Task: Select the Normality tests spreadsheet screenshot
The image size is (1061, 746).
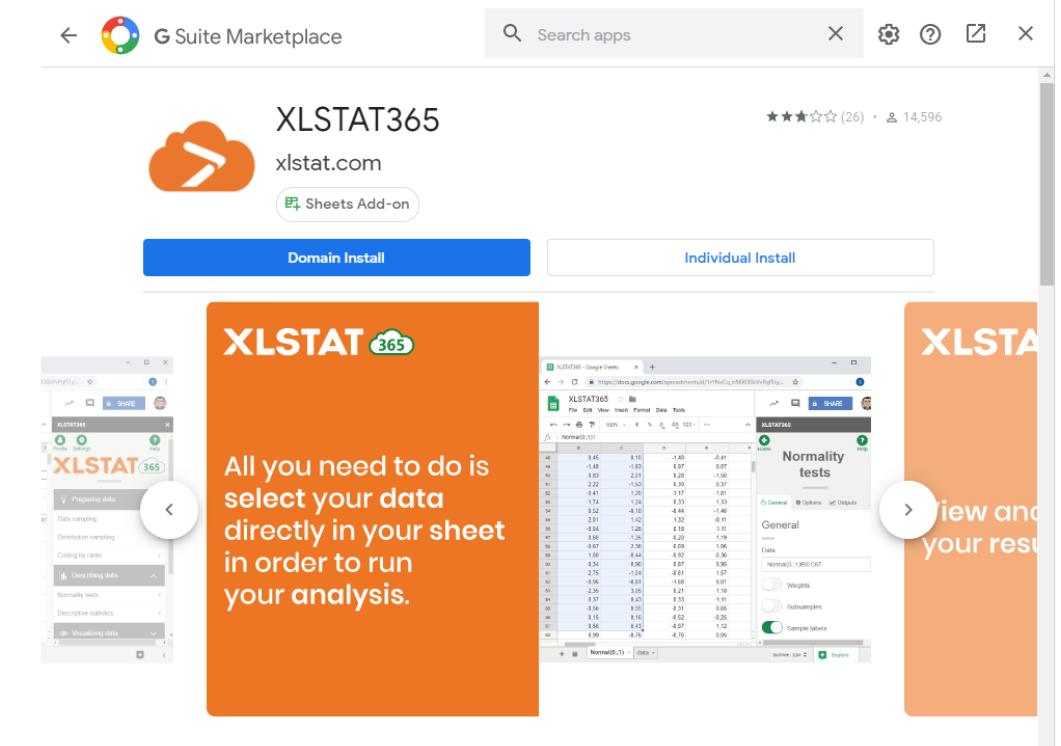Action: click(x=705, y=510)
